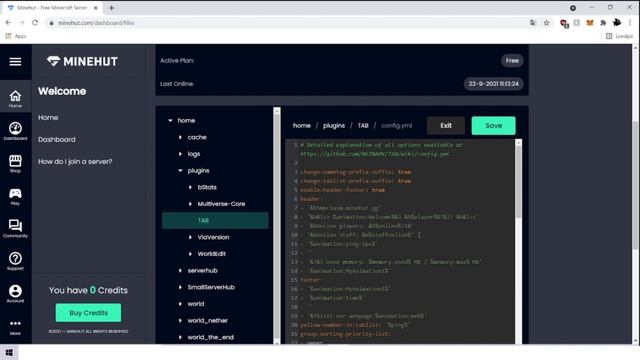
Task: Click the Free plan badge
Action: click(x=512, y=61)
